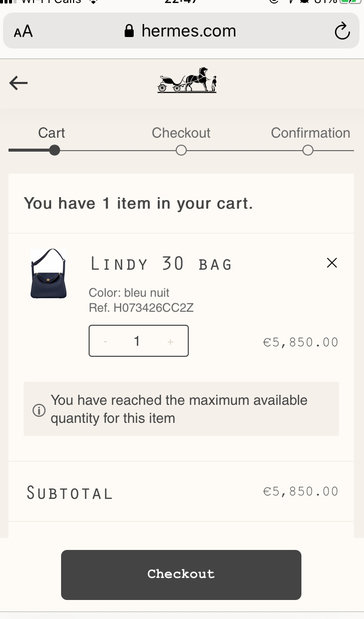
Task: Tap the padlock icon beside hermes.com
Action: coord(129,31)
